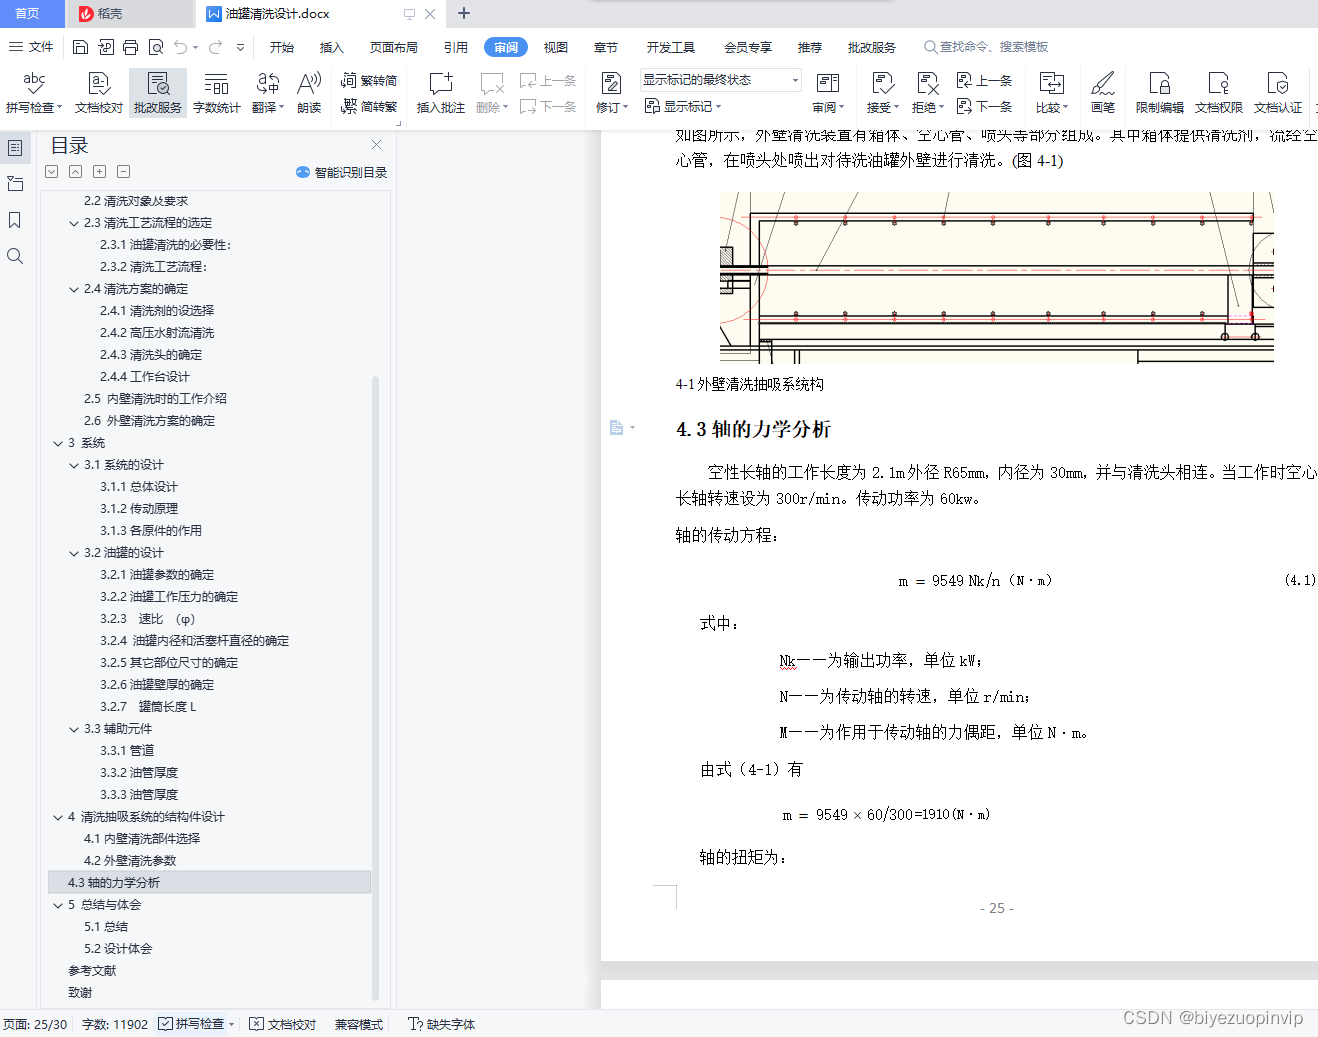Viewport: 1318px width, 1037px height.
Task: Open the 显示标记 dropdown
Action: (683, 106)
